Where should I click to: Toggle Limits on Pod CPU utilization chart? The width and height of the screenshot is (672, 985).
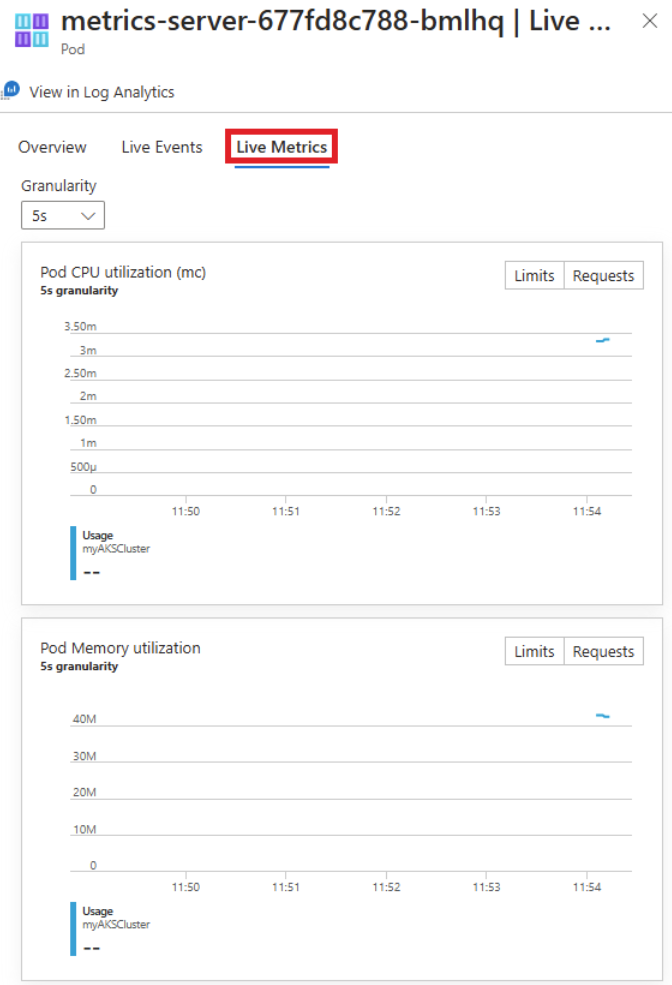point(534,276)
